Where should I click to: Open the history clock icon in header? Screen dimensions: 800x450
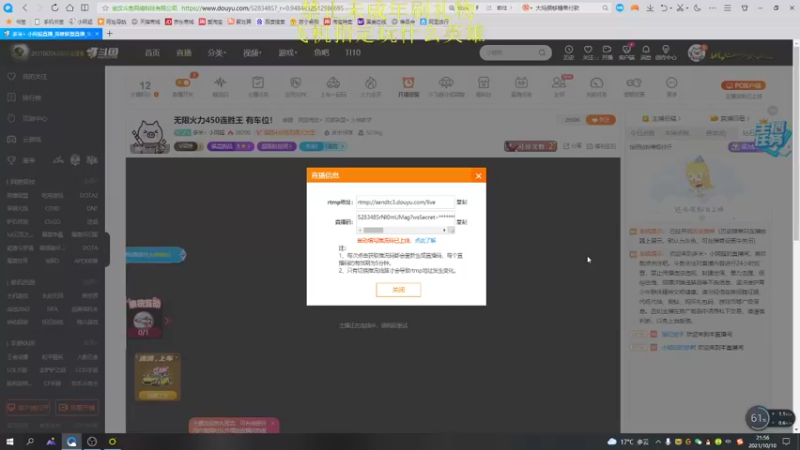[568, 52]
